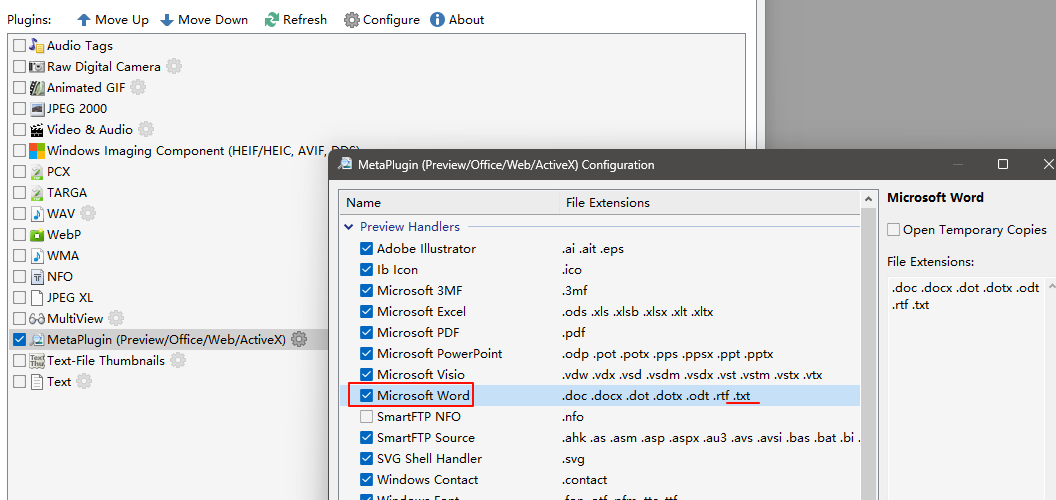Image resolution: width=1056 pixels, height=500 pixels.
Task: Select the Ib Icon row
Action: click(x=601, y=270)
